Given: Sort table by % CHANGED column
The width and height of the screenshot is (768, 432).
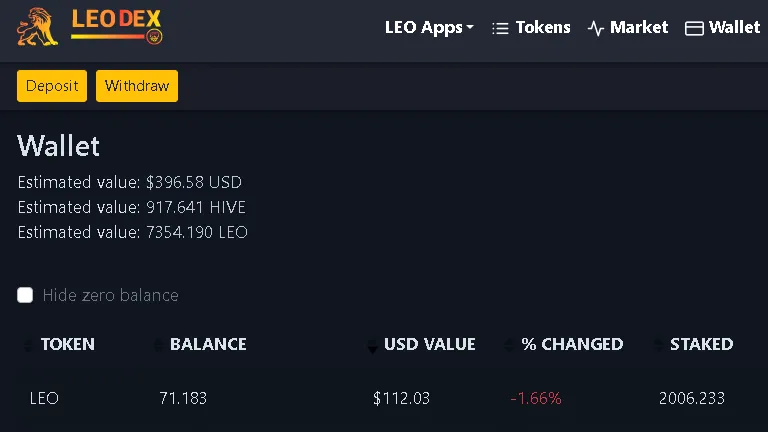Looking at the screenshot, I should tap(572, 344).
